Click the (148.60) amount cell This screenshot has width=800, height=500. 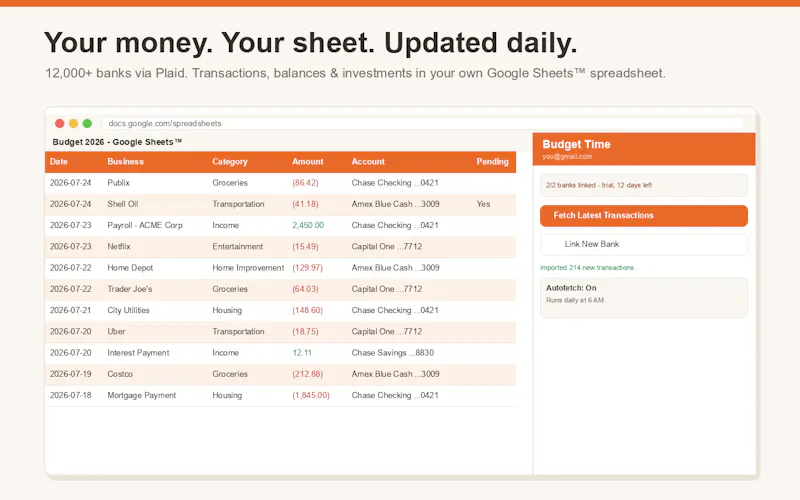308,310
